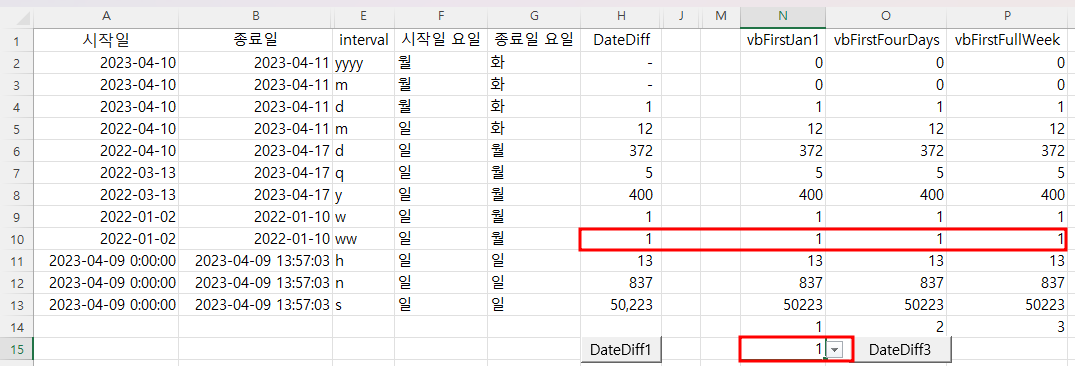Screen dimensions: 1075x366
Task: Click the 'vbFirstFourDays' header cell
Action: coord(886,40)
